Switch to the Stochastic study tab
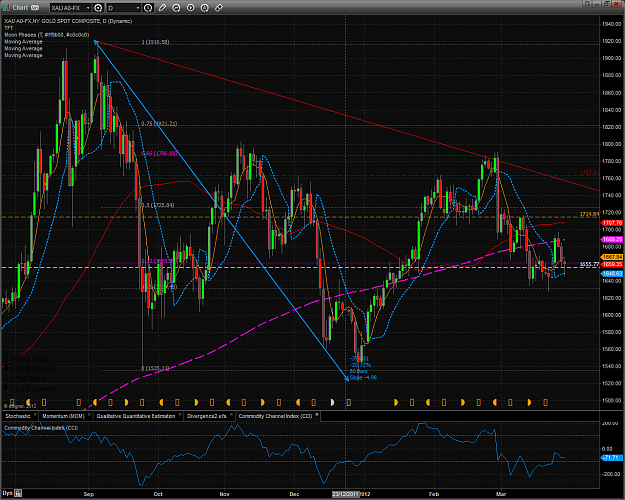 pos(18,416)
